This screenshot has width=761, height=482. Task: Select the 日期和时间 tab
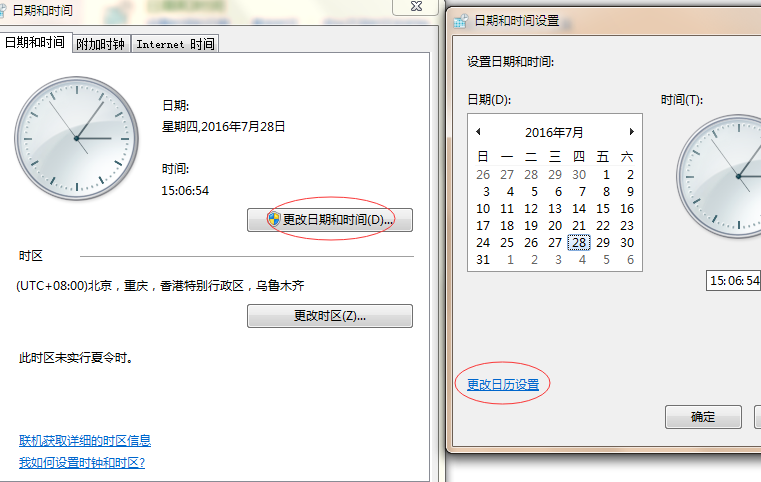click(x=35, y=42)
